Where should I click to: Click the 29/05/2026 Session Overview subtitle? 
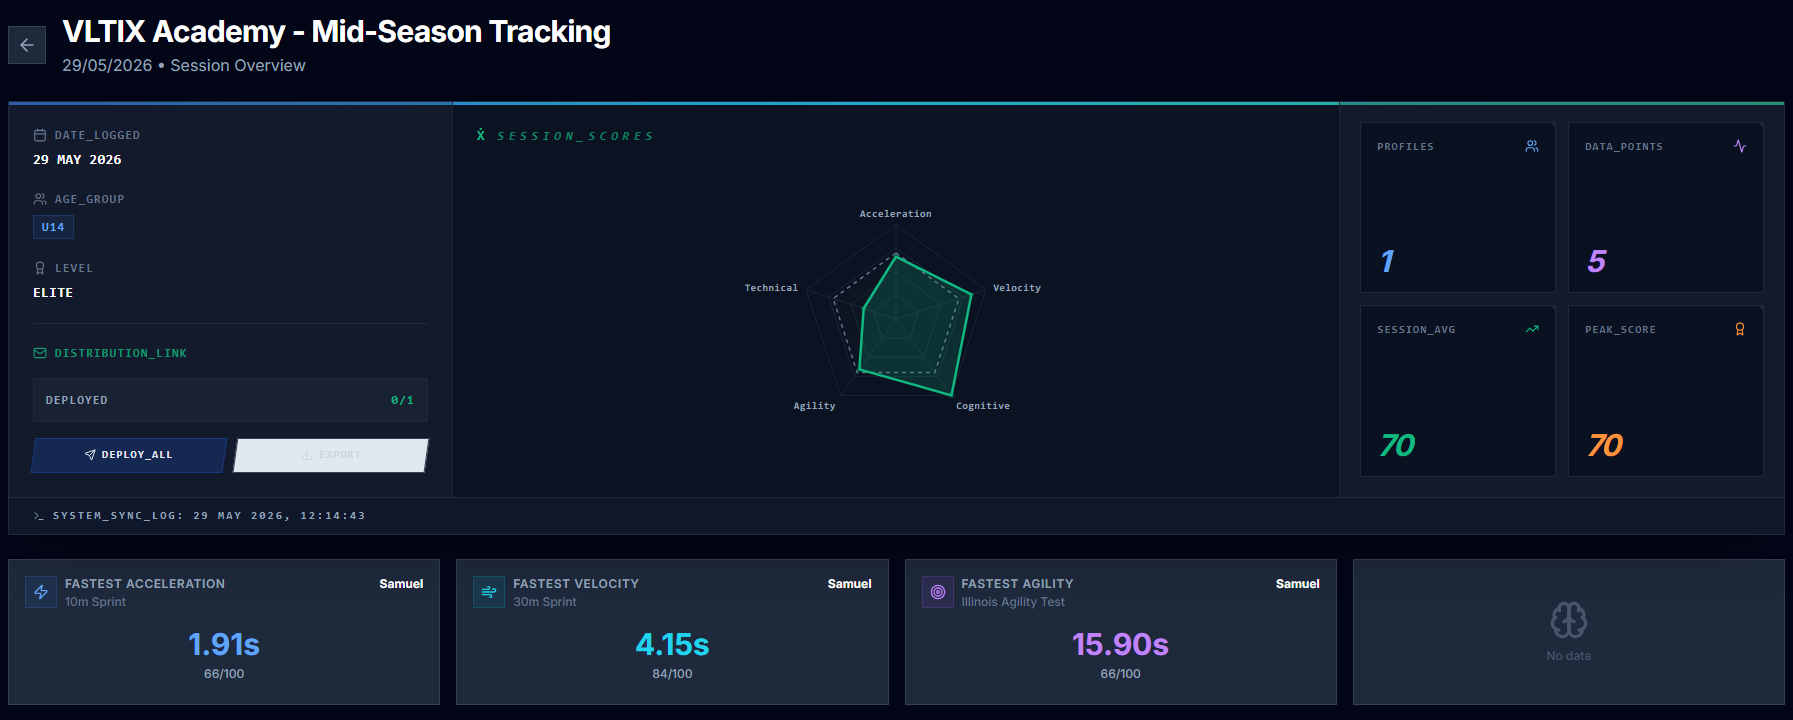click(x=184, y=65)
